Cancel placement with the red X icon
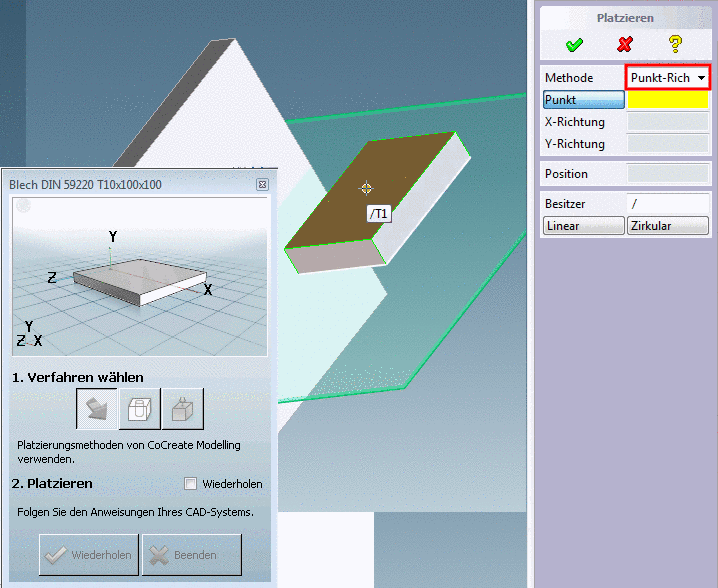 click(x=625, y=44)
